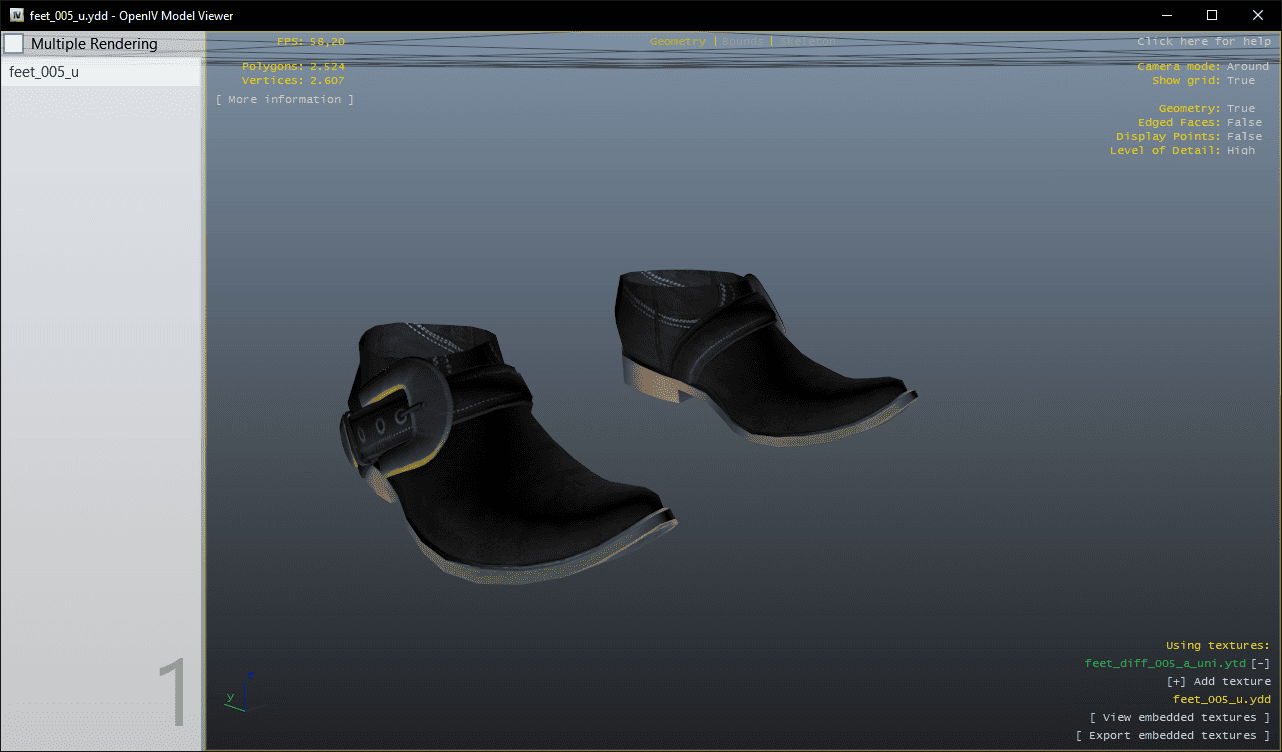Toggle the Geometry True setting
Viewport: 1282px width, 752px height.
[1240, 109]
